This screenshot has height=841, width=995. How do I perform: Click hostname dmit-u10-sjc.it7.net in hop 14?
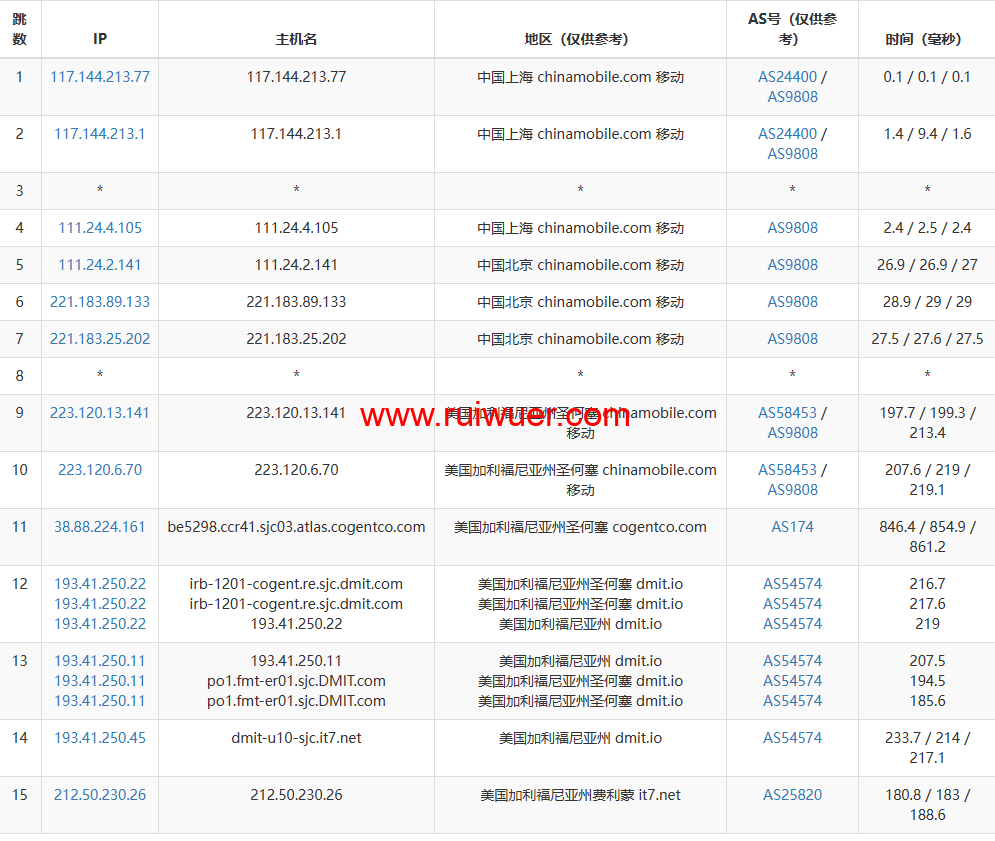point(296,738)
